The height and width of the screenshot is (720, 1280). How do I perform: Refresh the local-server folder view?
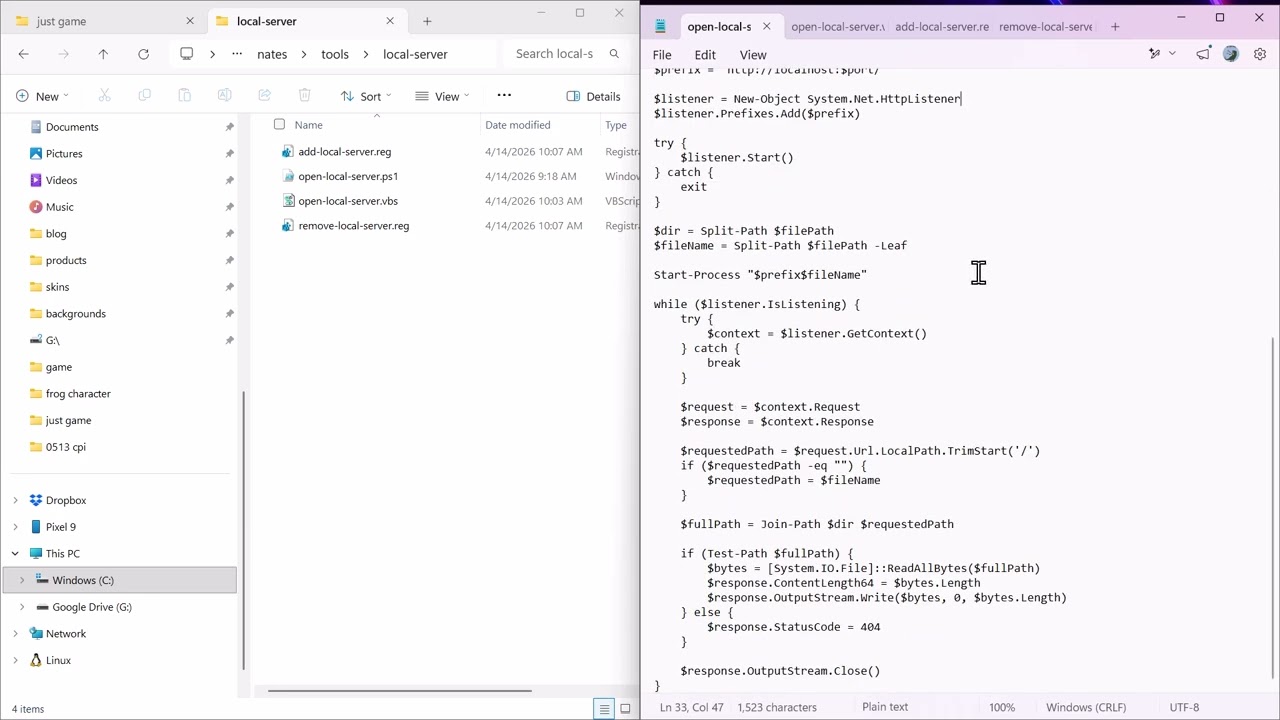(x=143, y=54)
